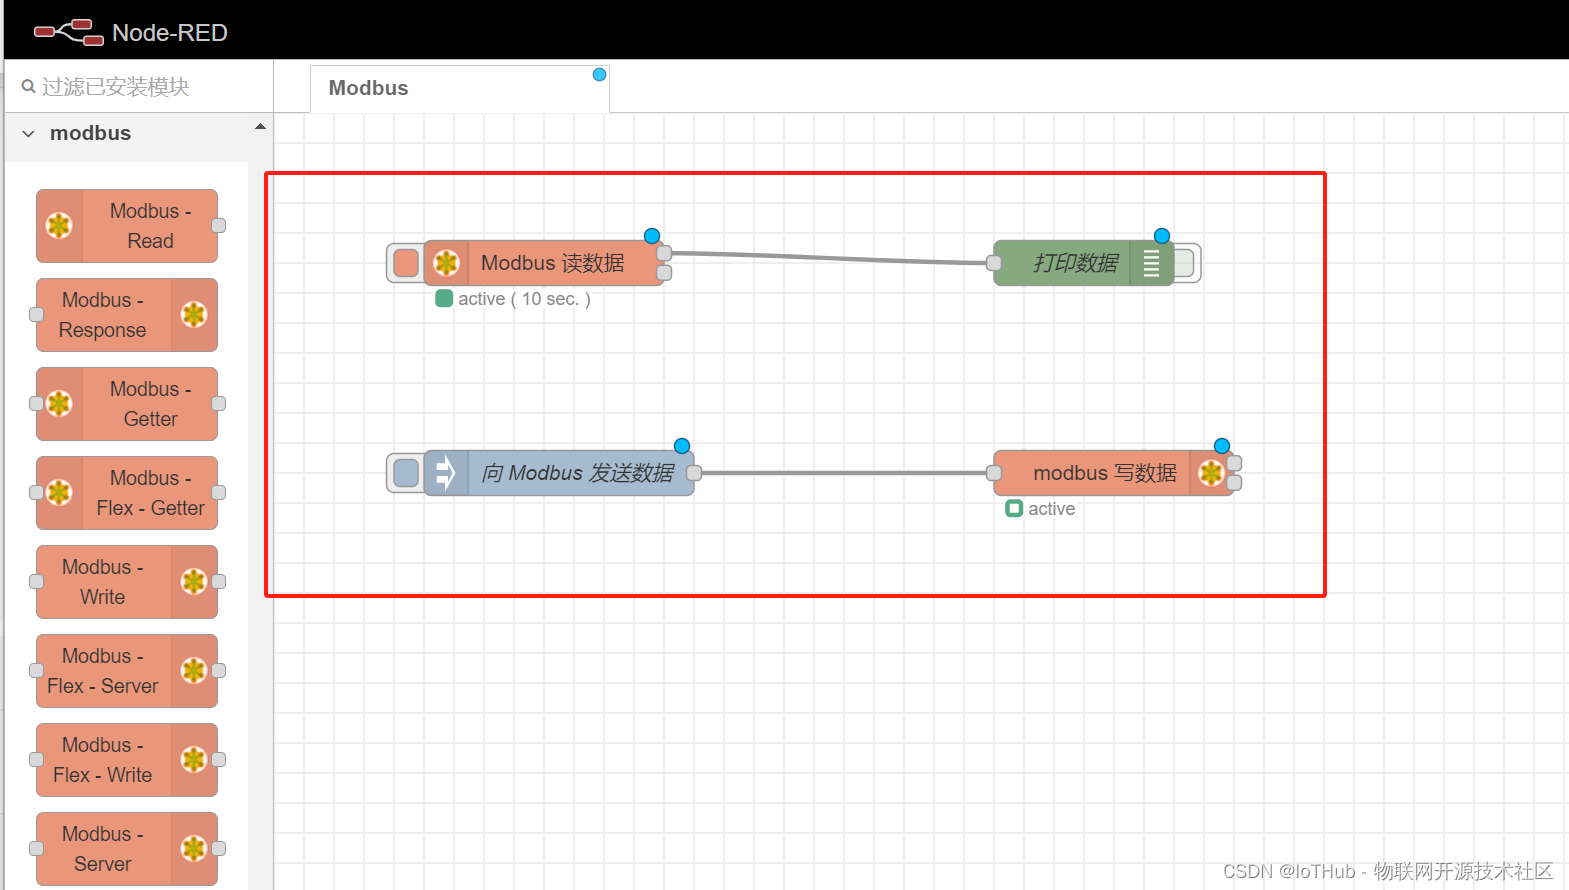This screenshot has width=1569, height=890.
Task: Select the Modbus - Flex - Server palette node
Action: pos(127,671)
